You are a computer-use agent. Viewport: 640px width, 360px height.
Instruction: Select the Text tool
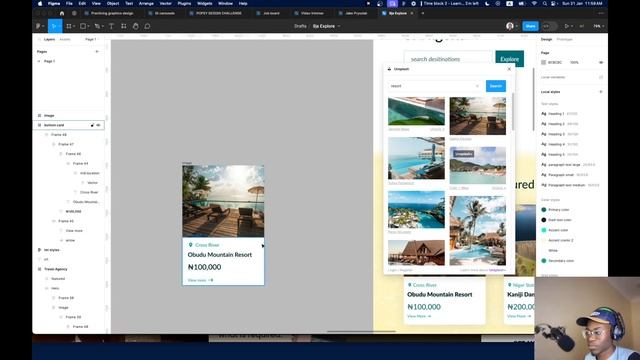pyautogui.click(x=111, y=26)
